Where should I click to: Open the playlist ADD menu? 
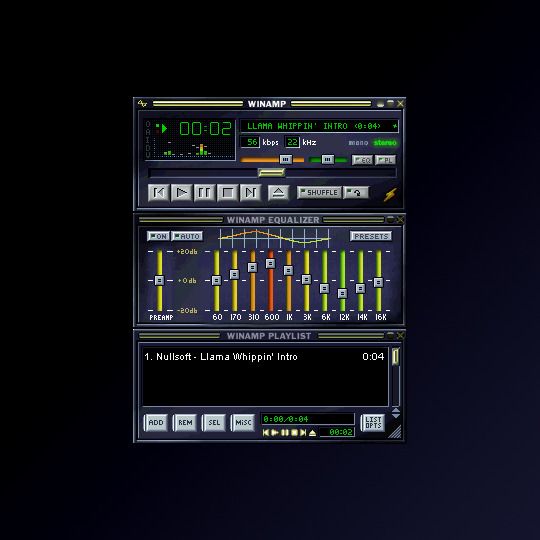tap(156, 423)
